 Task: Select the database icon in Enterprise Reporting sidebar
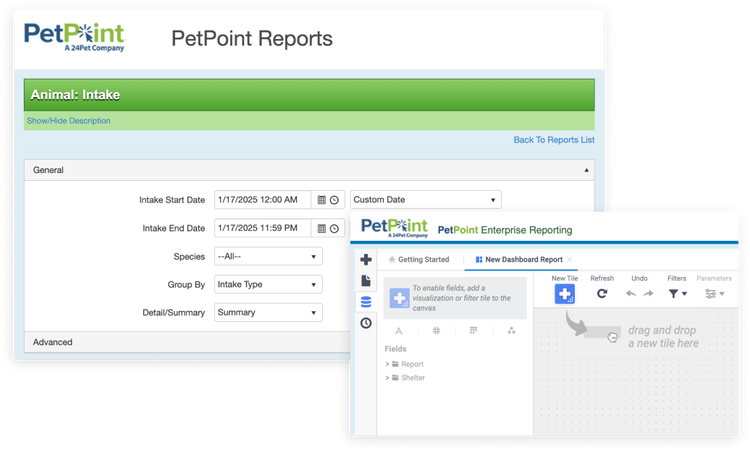[x=366, y=302]
